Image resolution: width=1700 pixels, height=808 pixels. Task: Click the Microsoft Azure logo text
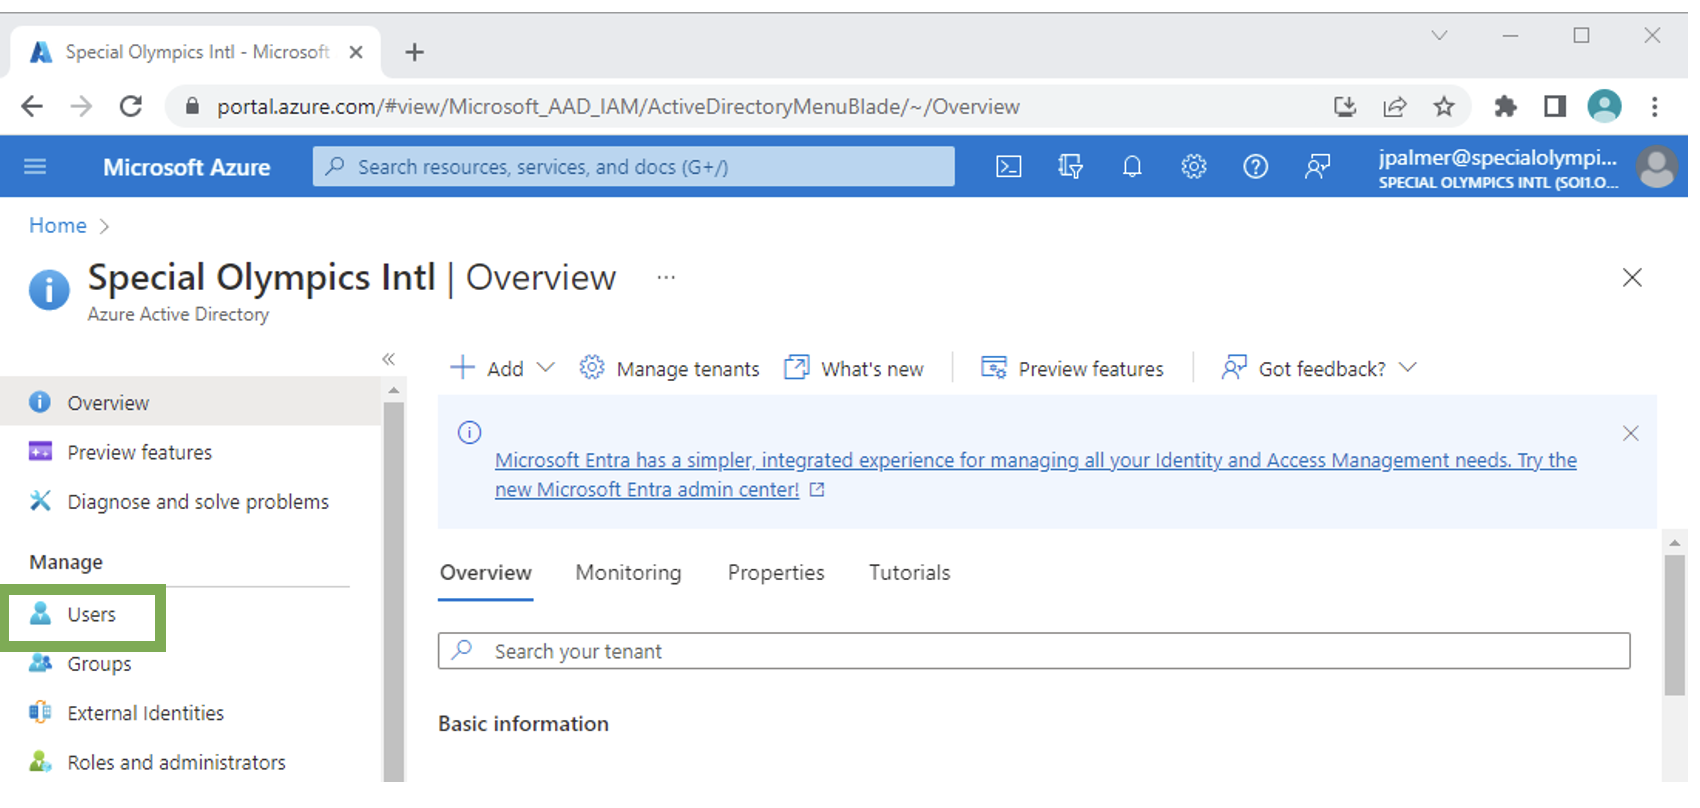187,167
